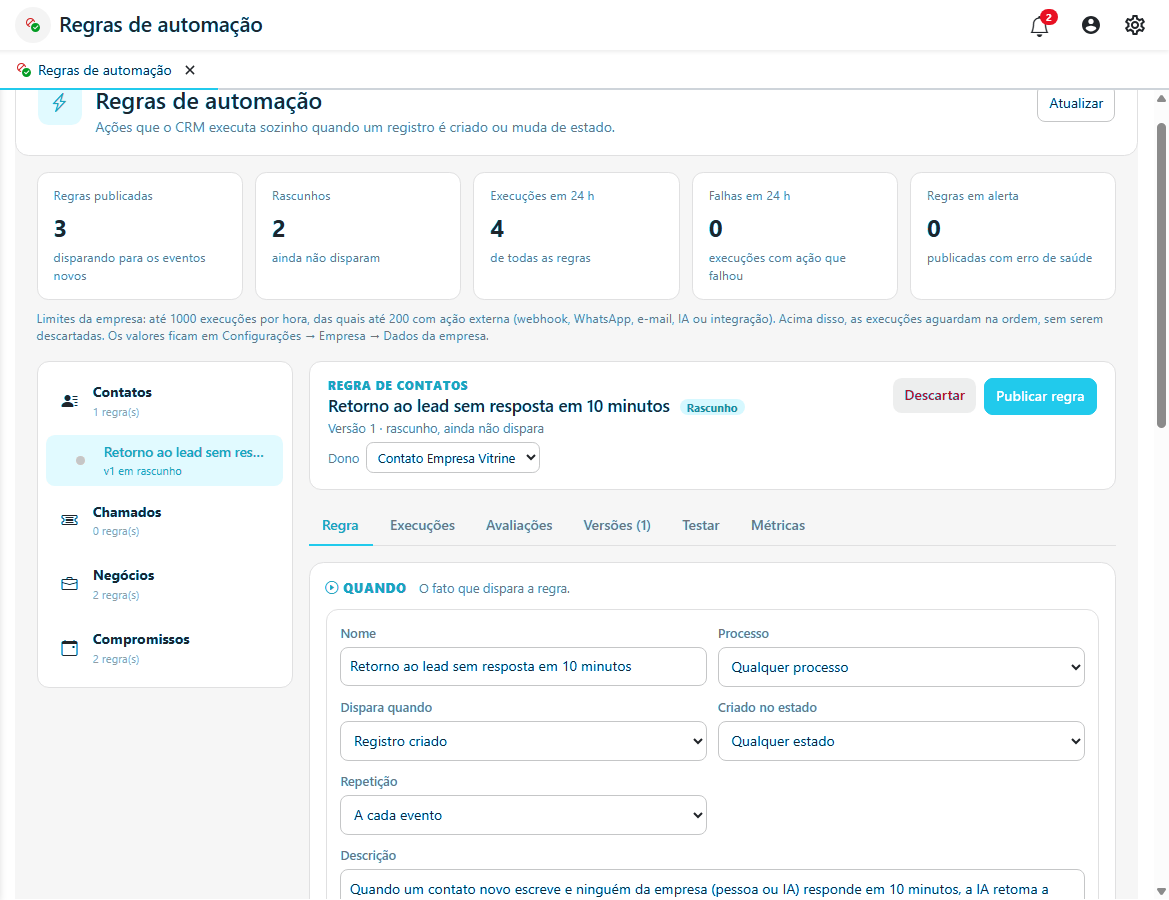1169x900 pixels.
Task: Click the app logo beside the page title
Action: coord(33,25)
